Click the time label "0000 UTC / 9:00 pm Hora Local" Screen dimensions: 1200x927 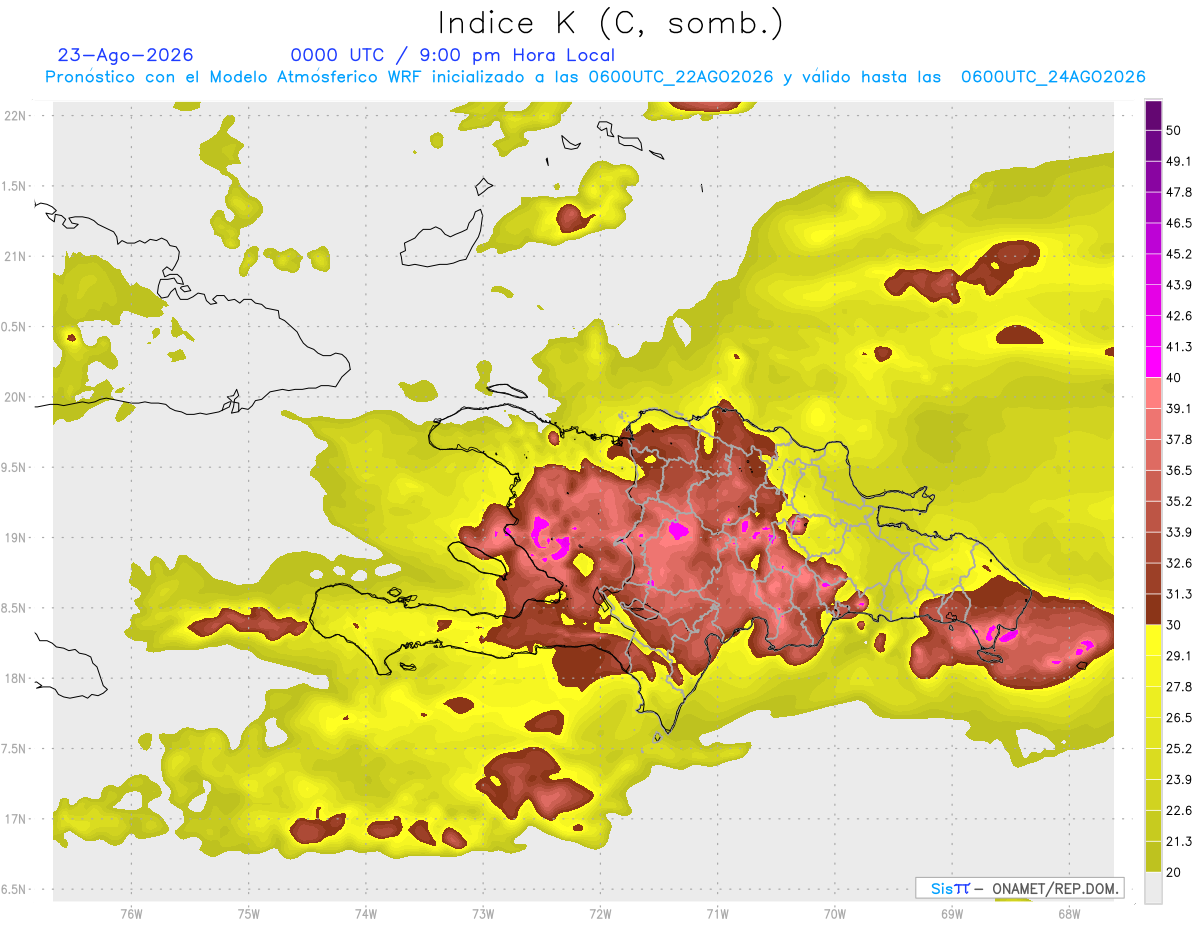[453, 55]
